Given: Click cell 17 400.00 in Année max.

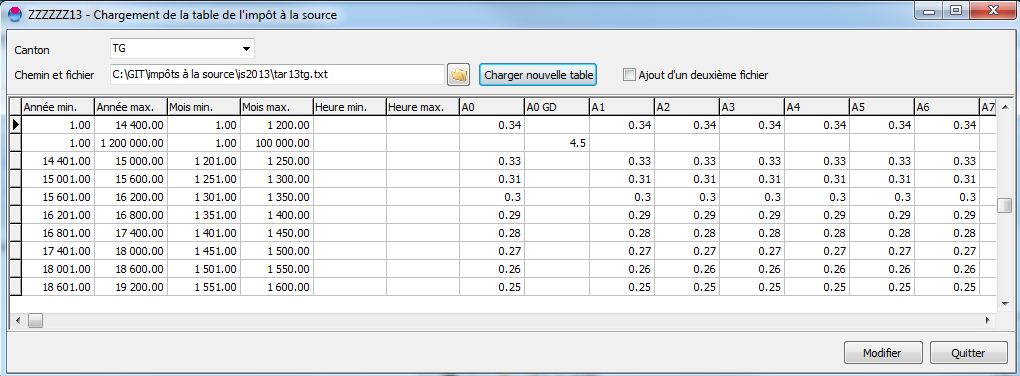Looking at the screenshot, I should click(131, 233).
